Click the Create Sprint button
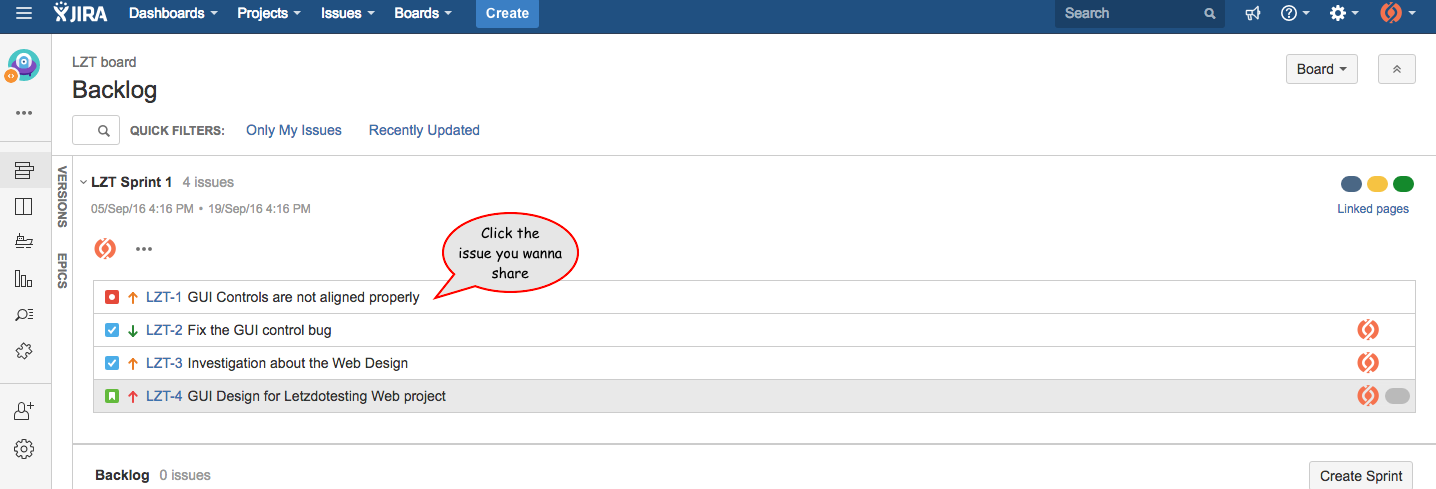Screen dimensions: 1436x489 (x=1361, y=476)
